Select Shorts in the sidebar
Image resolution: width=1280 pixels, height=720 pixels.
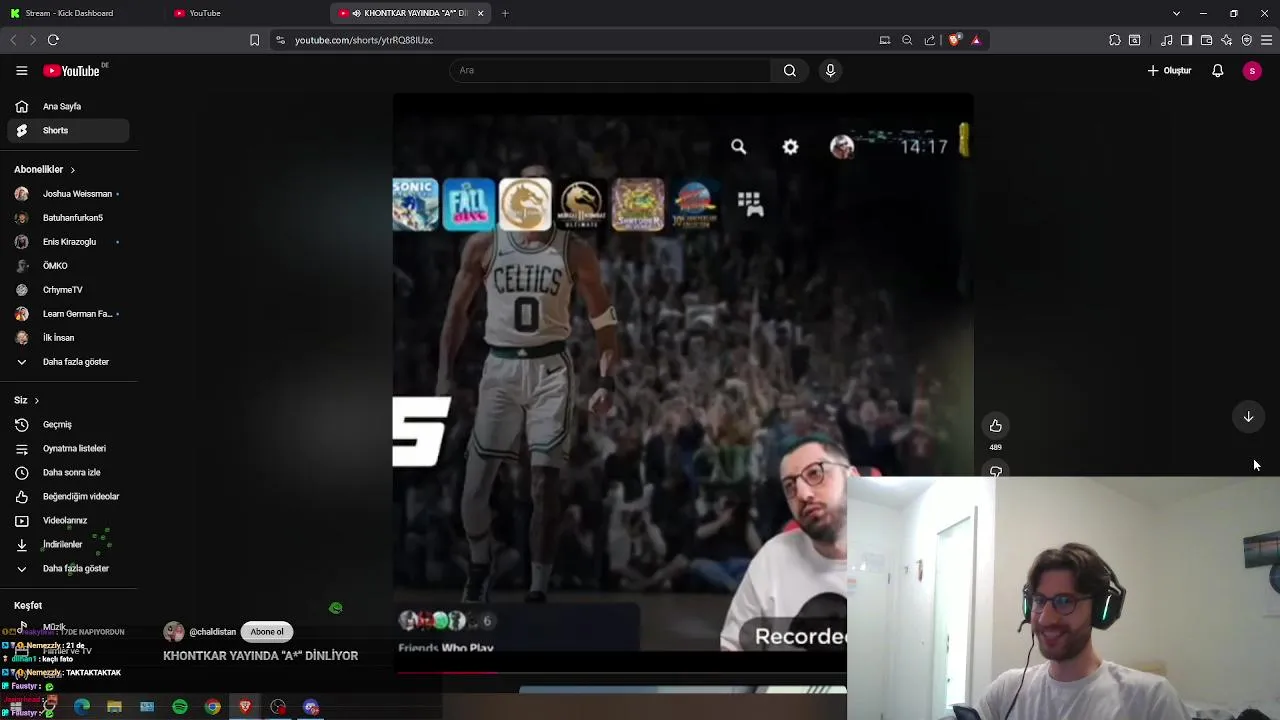point(68,130)
